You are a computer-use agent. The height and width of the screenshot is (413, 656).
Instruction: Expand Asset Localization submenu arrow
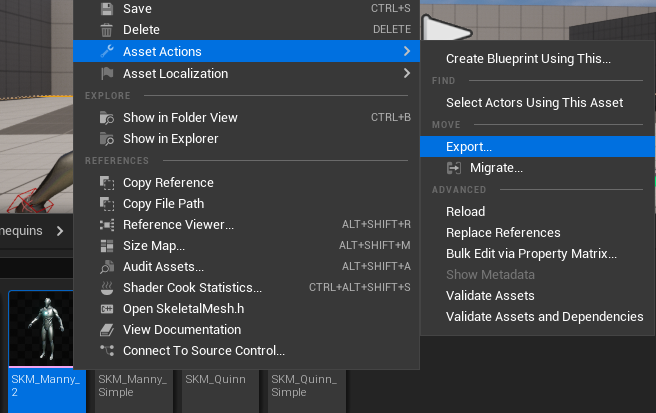(x=407, y=73)
